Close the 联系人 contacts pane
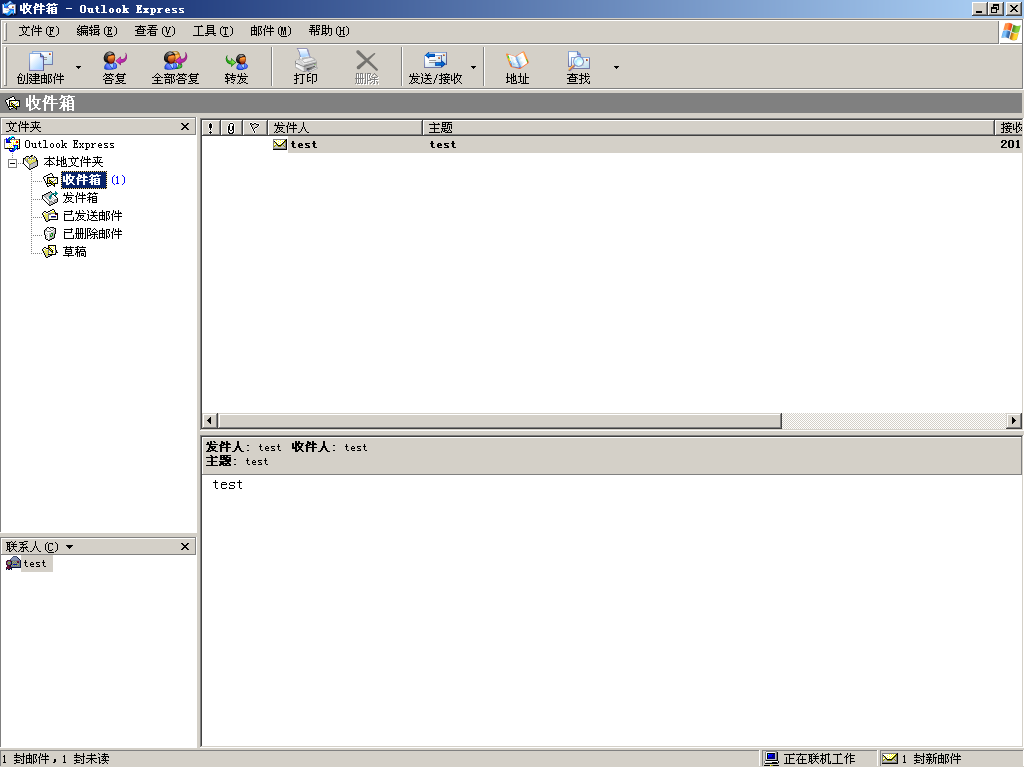This screenshot has width=1024, height=768. (185, 547)
